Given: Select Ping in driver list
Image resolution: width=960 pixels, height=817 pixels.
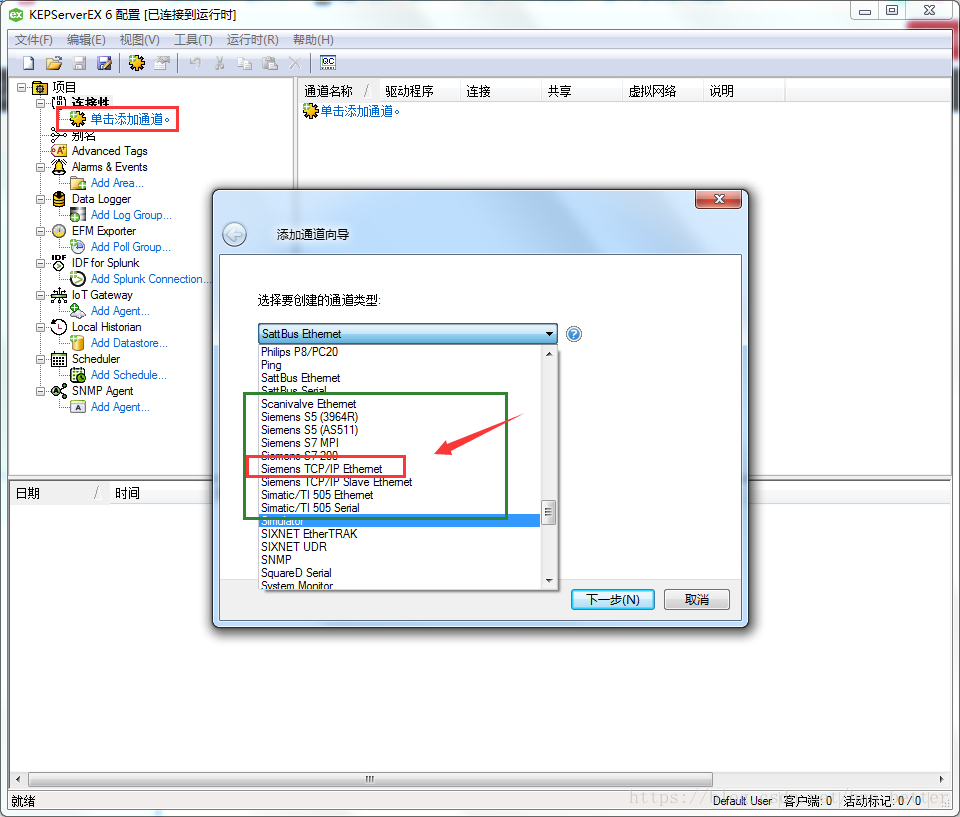Looking at the screenshot, I should click(400, 365).
